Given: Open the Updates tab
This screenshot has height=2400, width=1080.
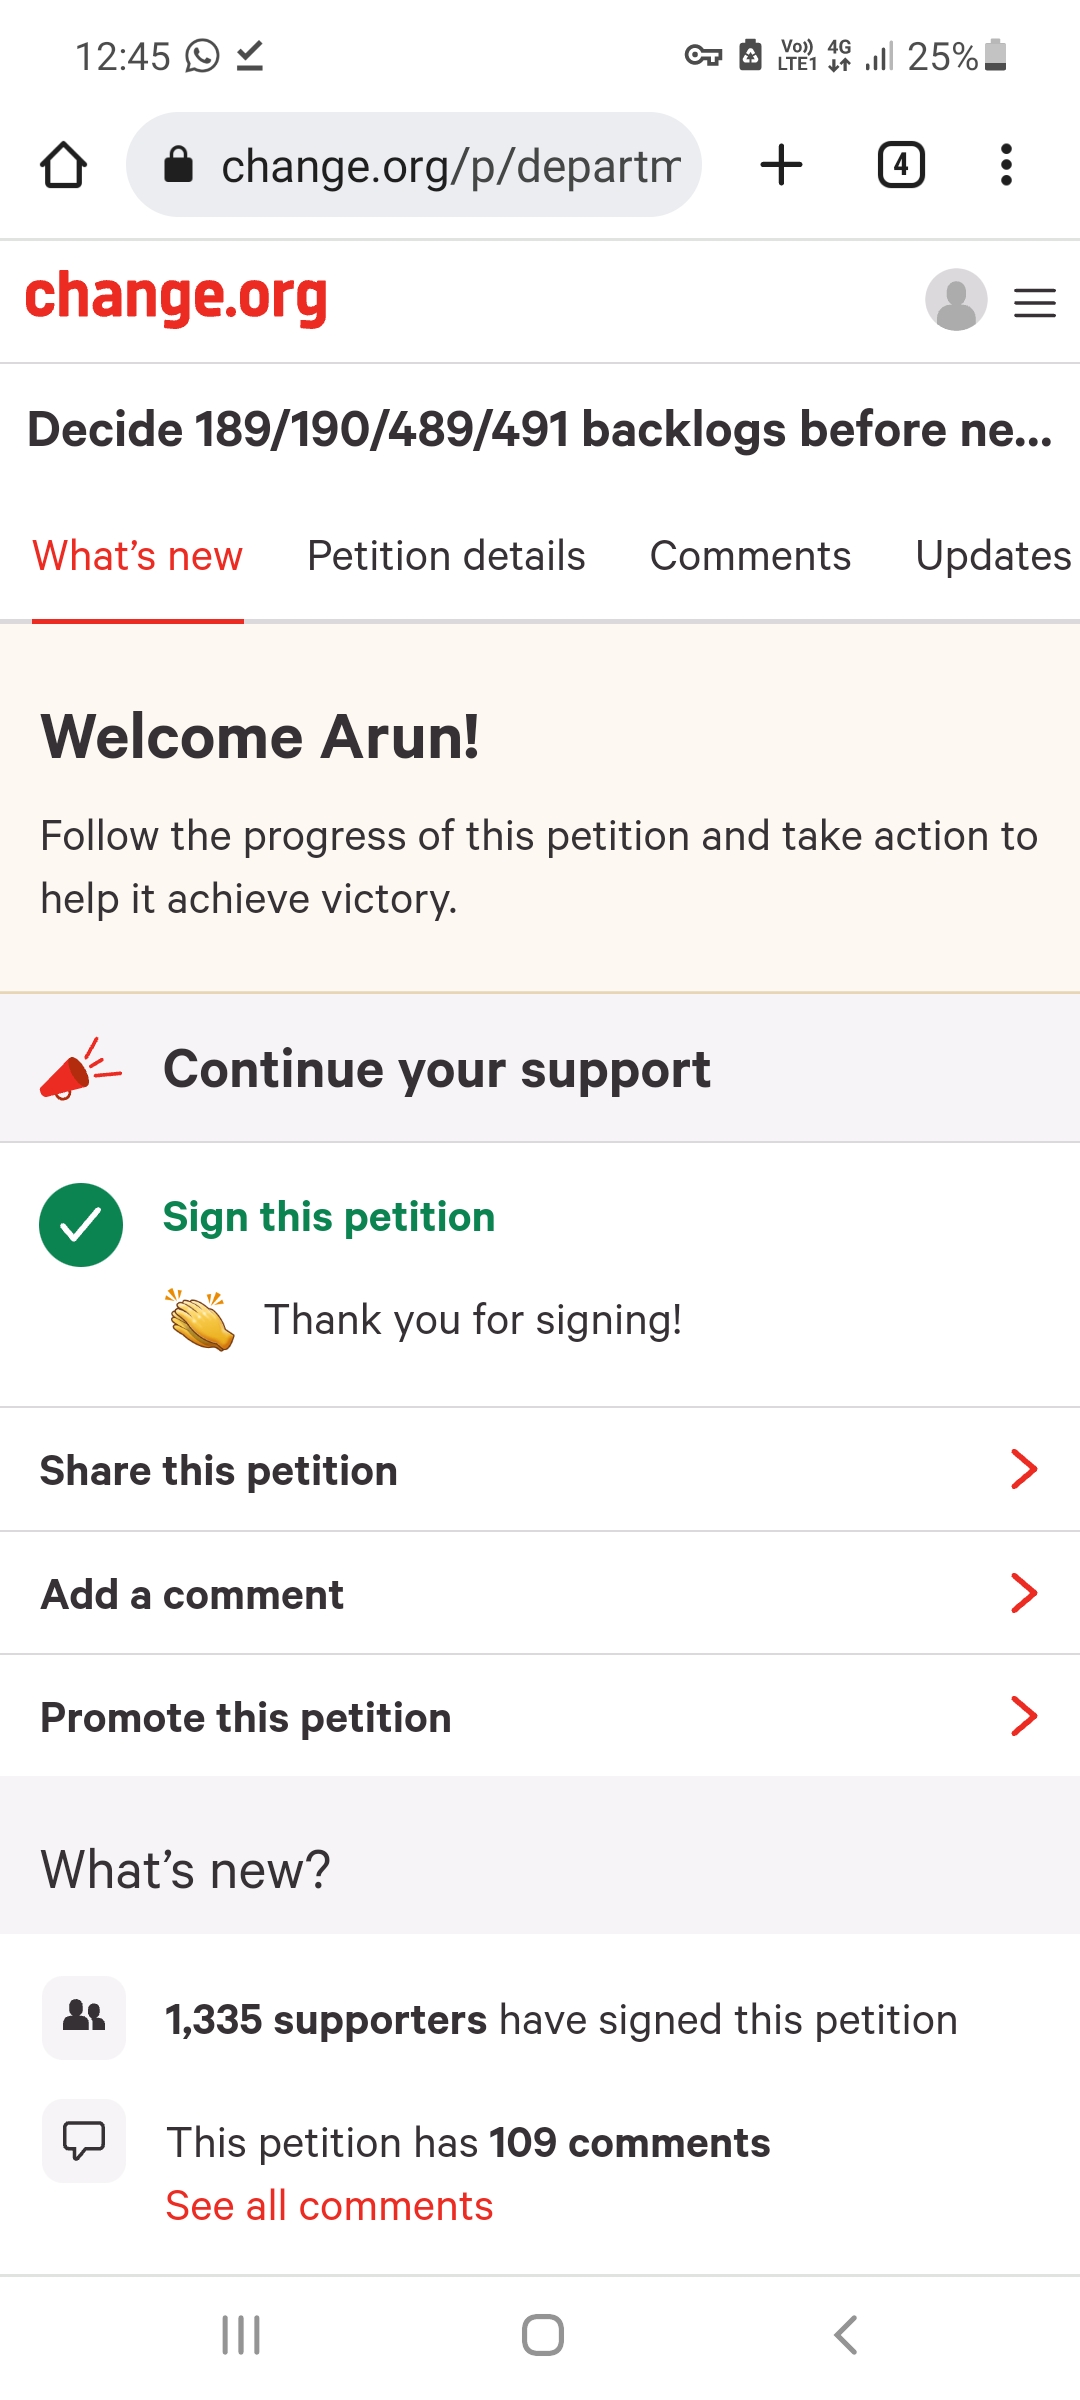Looking at the screenshot, I should point(994,556).
